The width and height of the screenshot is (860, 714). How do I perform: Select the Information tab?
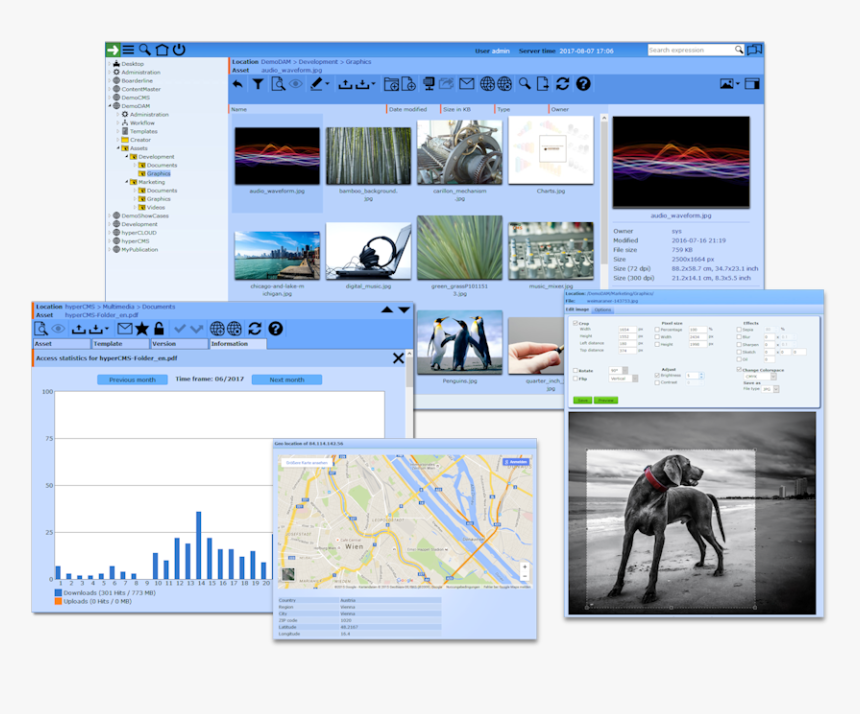tap(238, 344)
